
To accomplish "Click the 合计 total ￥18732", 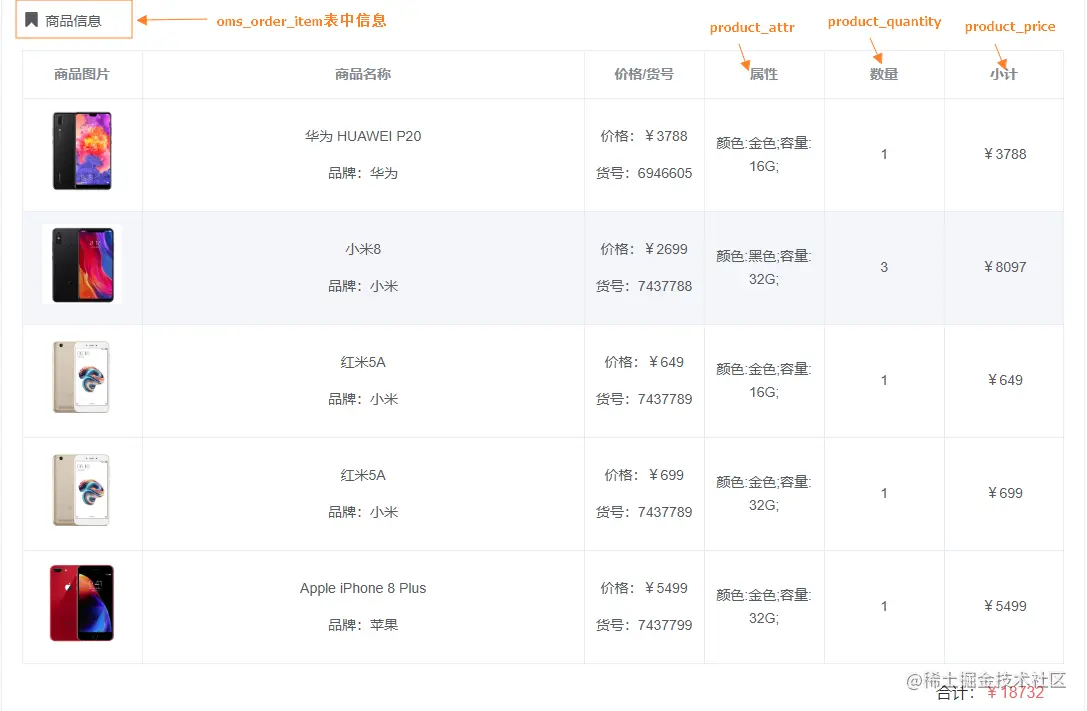I will tap(1016, 692).
